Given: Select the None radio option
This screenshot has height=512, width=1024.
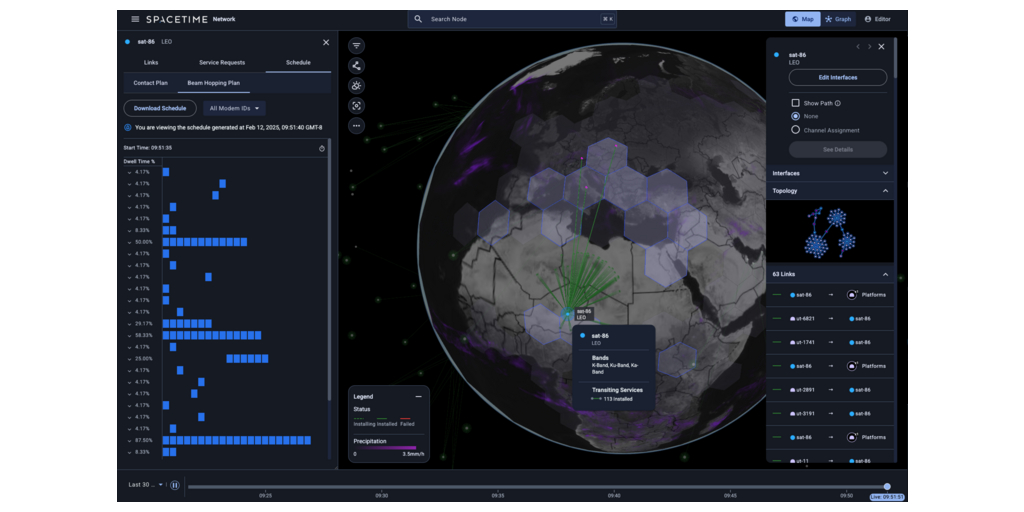Looking at the screenshot, I should [x=795, y=116].
